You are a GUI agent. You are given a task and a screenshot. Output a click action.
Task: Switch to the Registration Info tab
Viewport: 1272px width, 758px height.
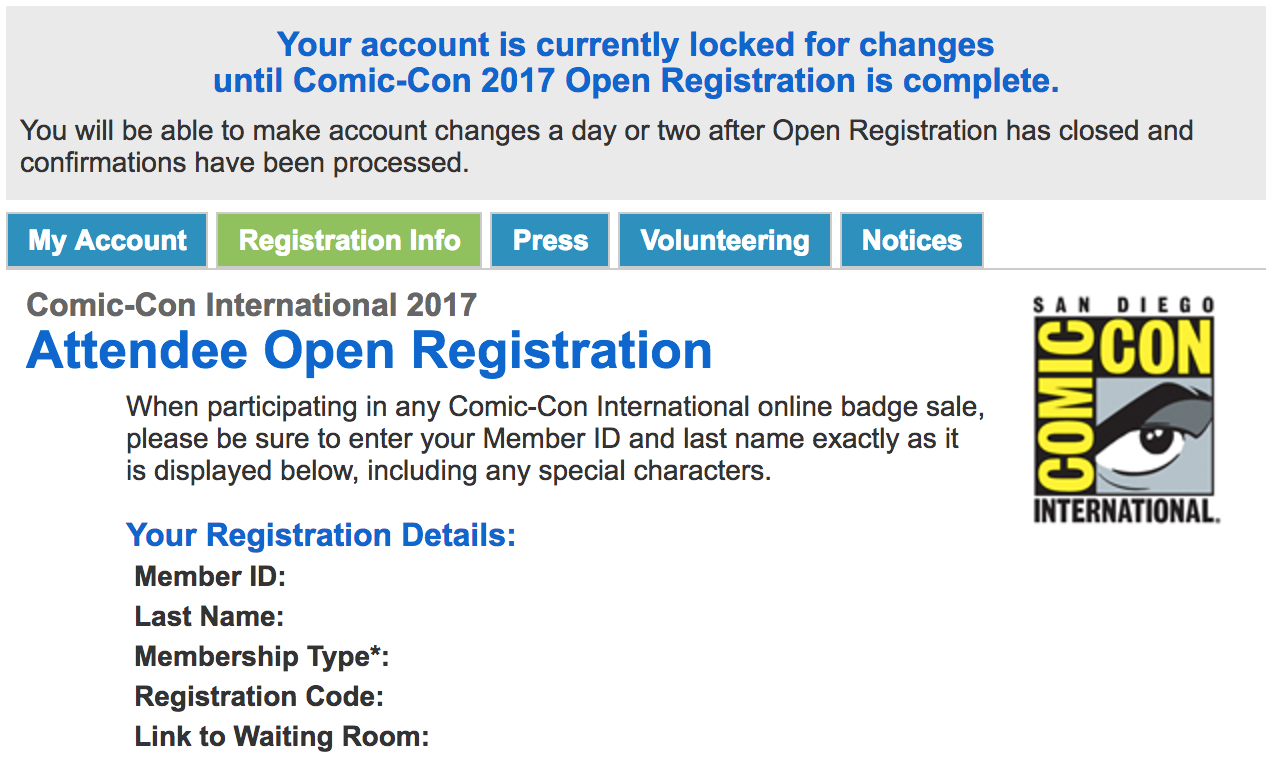click(x=349, y=241)
